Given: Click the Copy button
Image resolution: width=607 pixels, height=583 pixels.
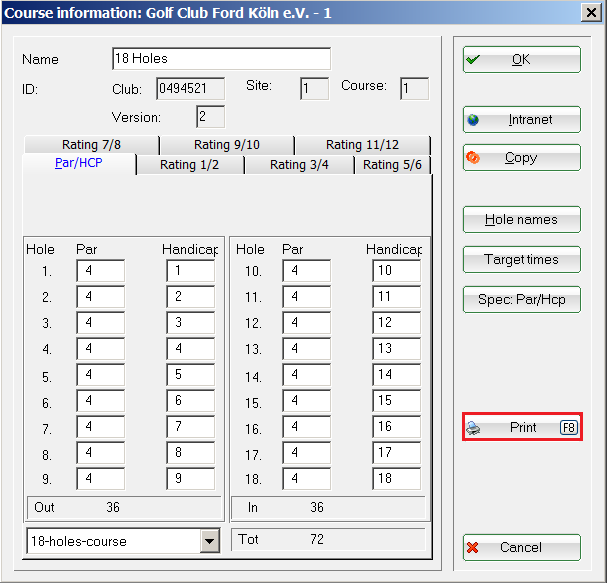Looking at the screenshot, I should [521, 158].
